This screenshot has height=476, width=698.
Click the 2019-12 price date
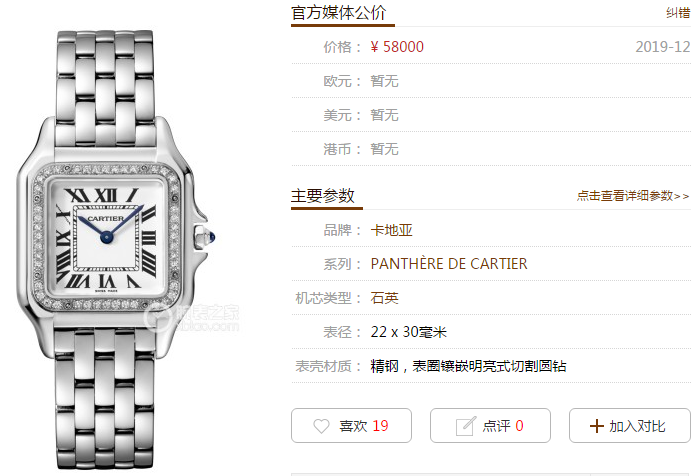(x=662, y=47)
